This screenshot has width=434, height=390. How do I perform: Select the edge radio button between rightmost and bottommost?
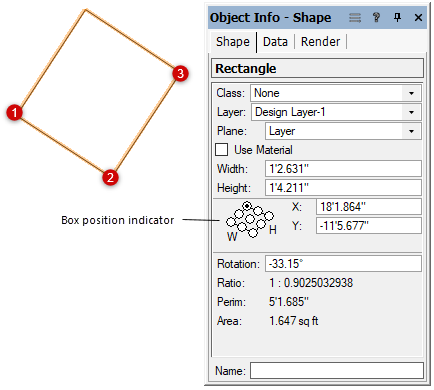(261, 224)
